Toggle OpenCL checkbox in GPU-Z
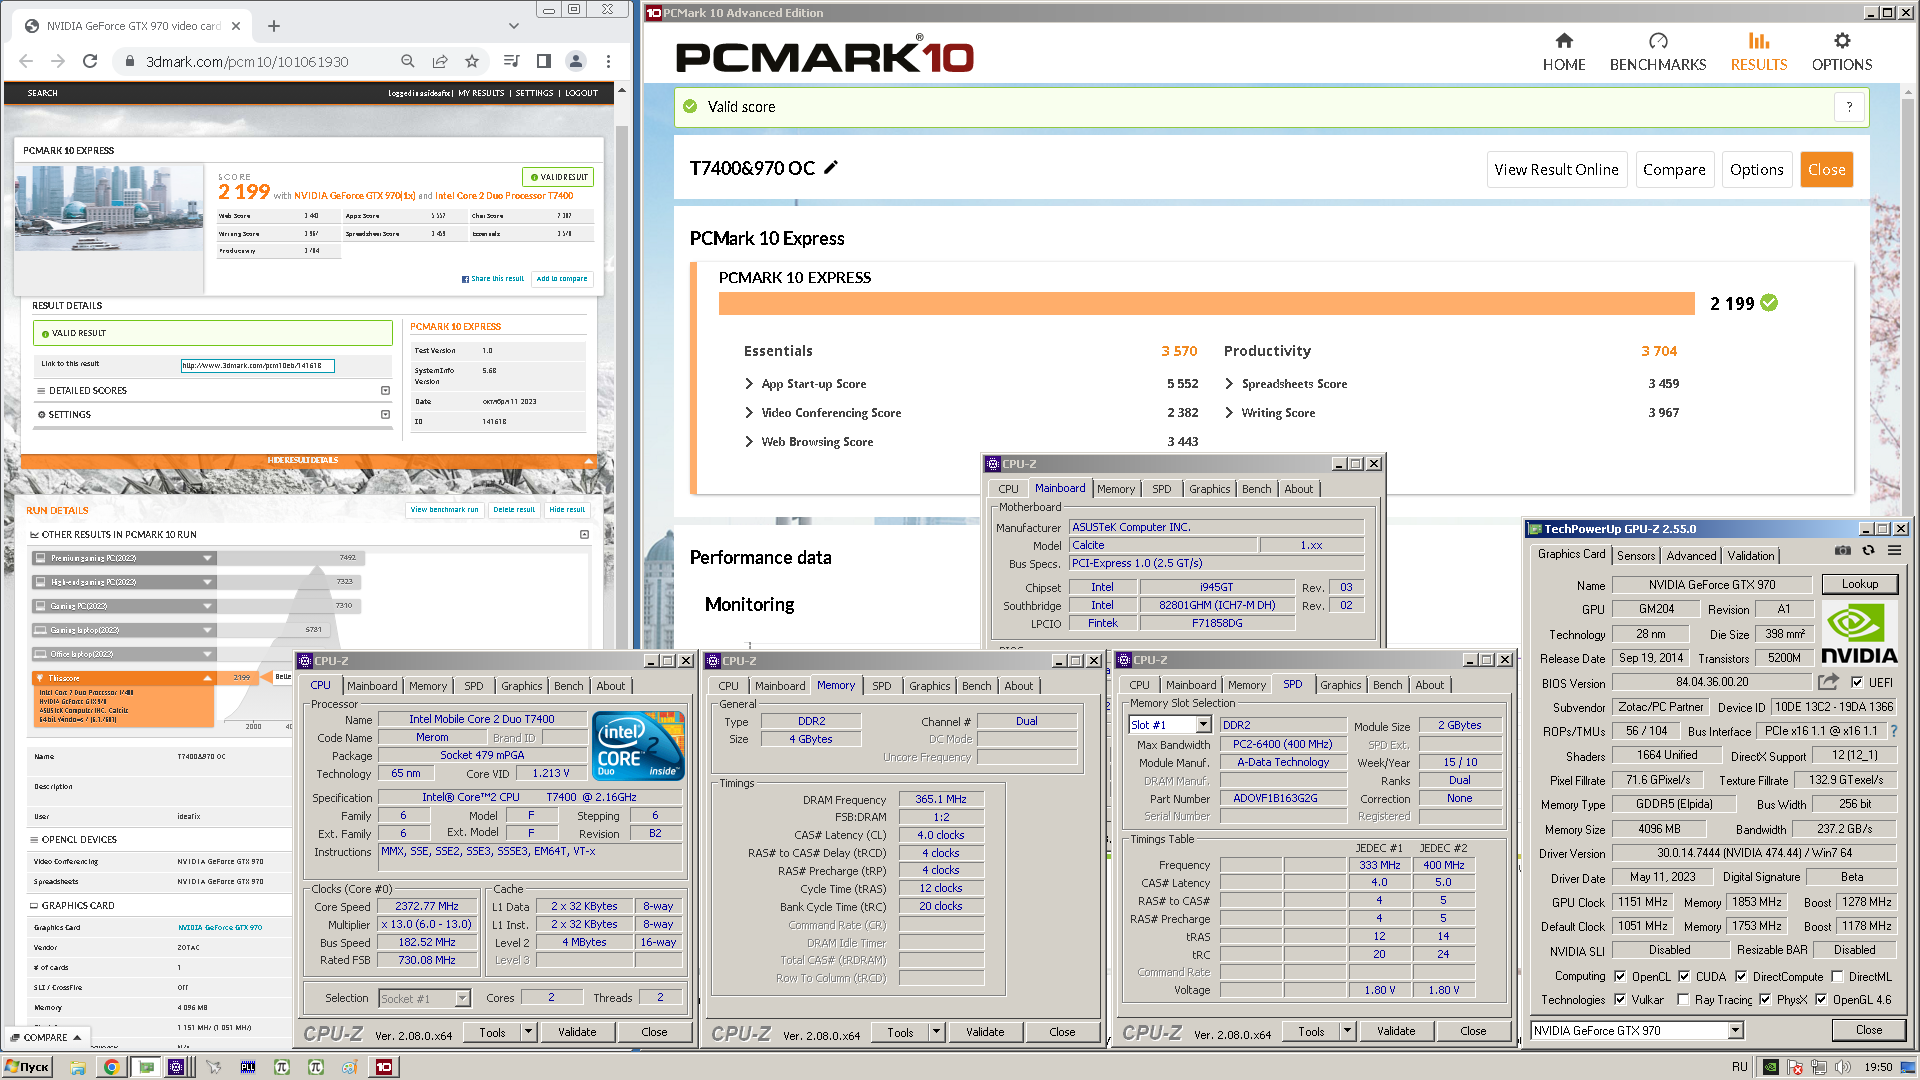The width and height of the screenshot is (1920, 1080). coord(1620,977)
